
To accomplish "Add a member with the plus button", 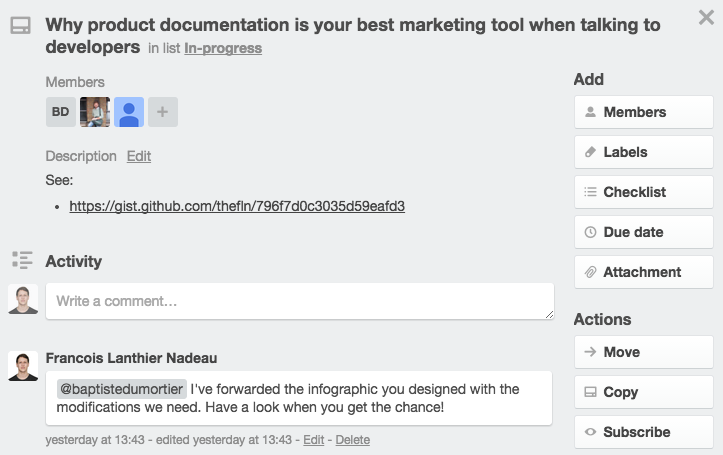I will 163,112.
